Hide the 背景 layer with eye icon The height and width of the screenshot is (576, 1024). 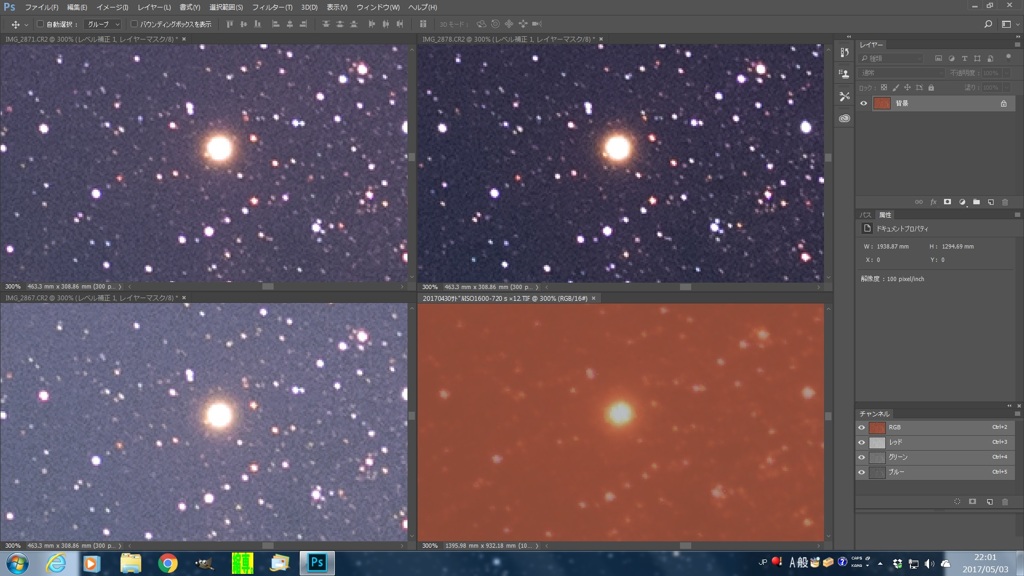click(864, 103)
